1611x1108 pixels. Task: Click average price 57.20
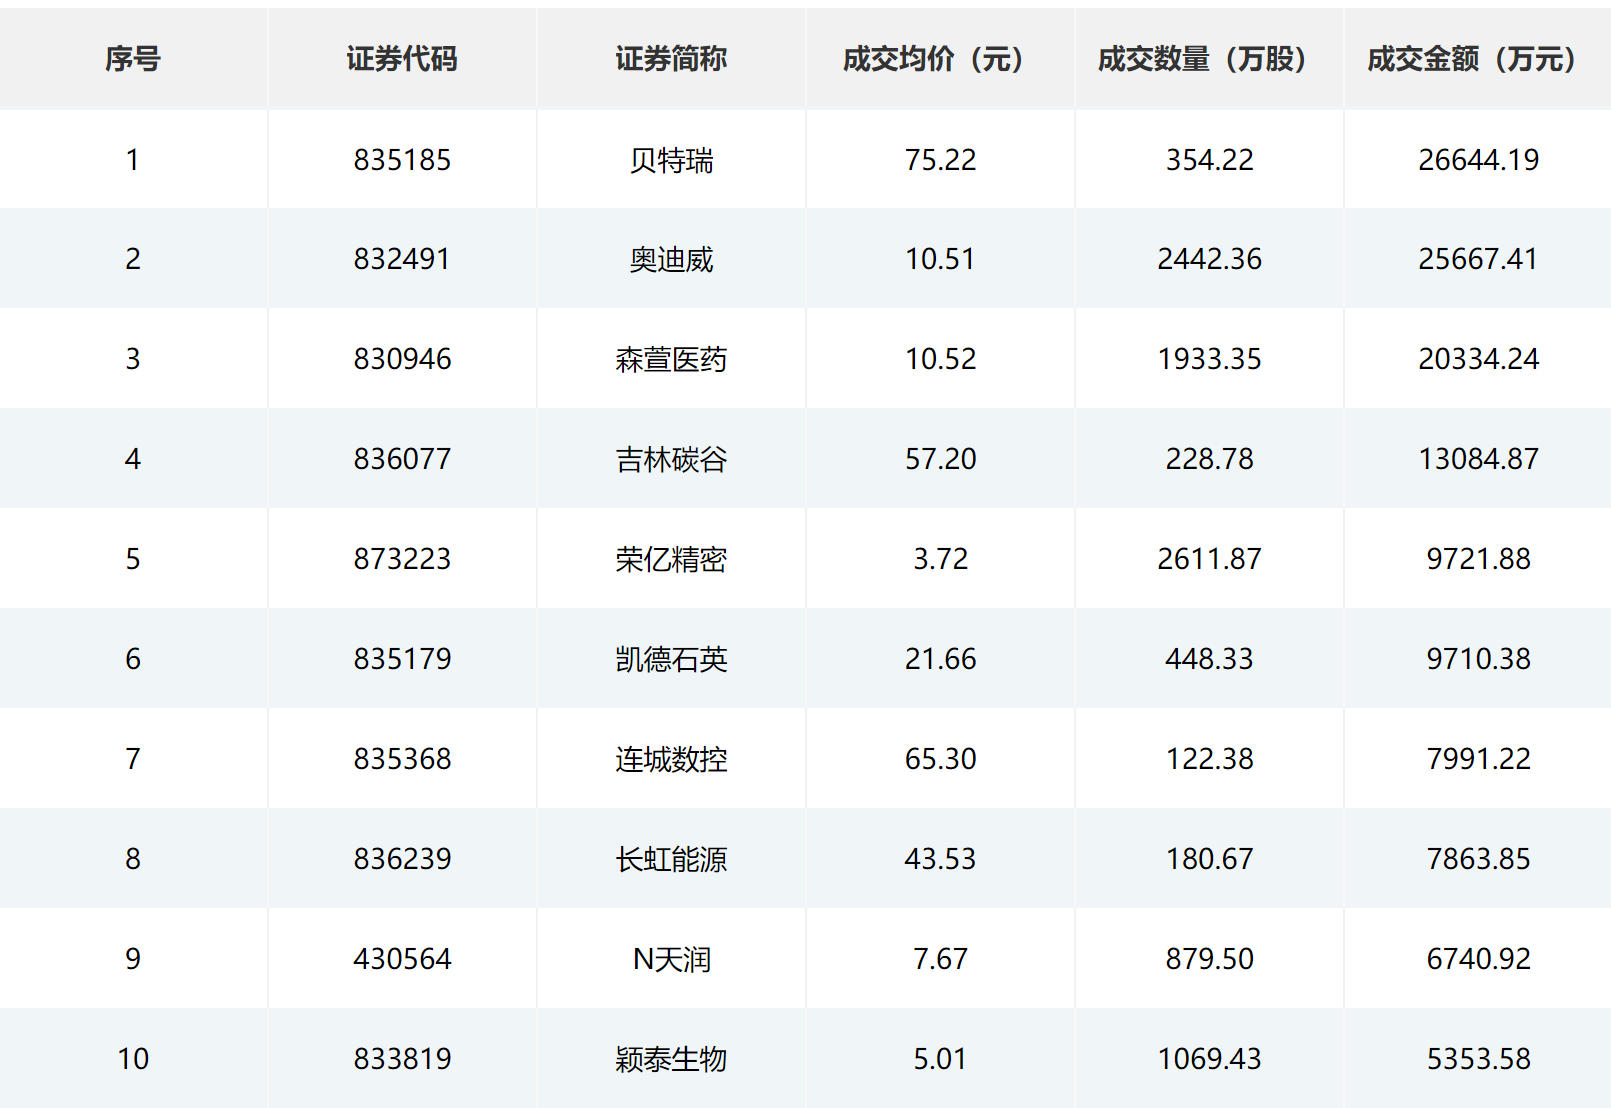(940, 459)
